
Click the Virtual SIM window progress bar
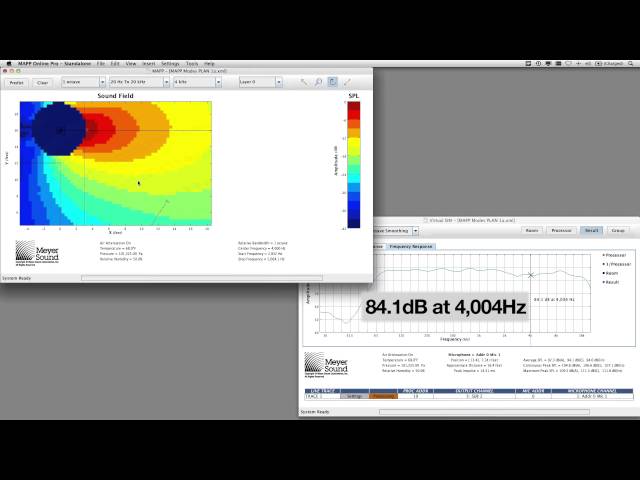484,412
